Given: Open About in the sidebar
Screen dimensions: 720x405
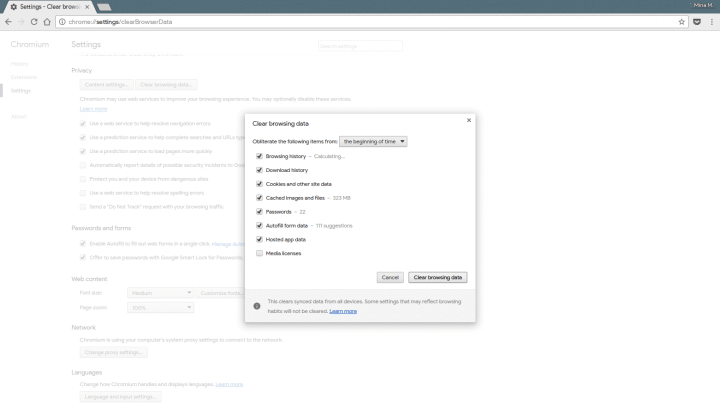Looking at the screenshot, I should (18, 117).
